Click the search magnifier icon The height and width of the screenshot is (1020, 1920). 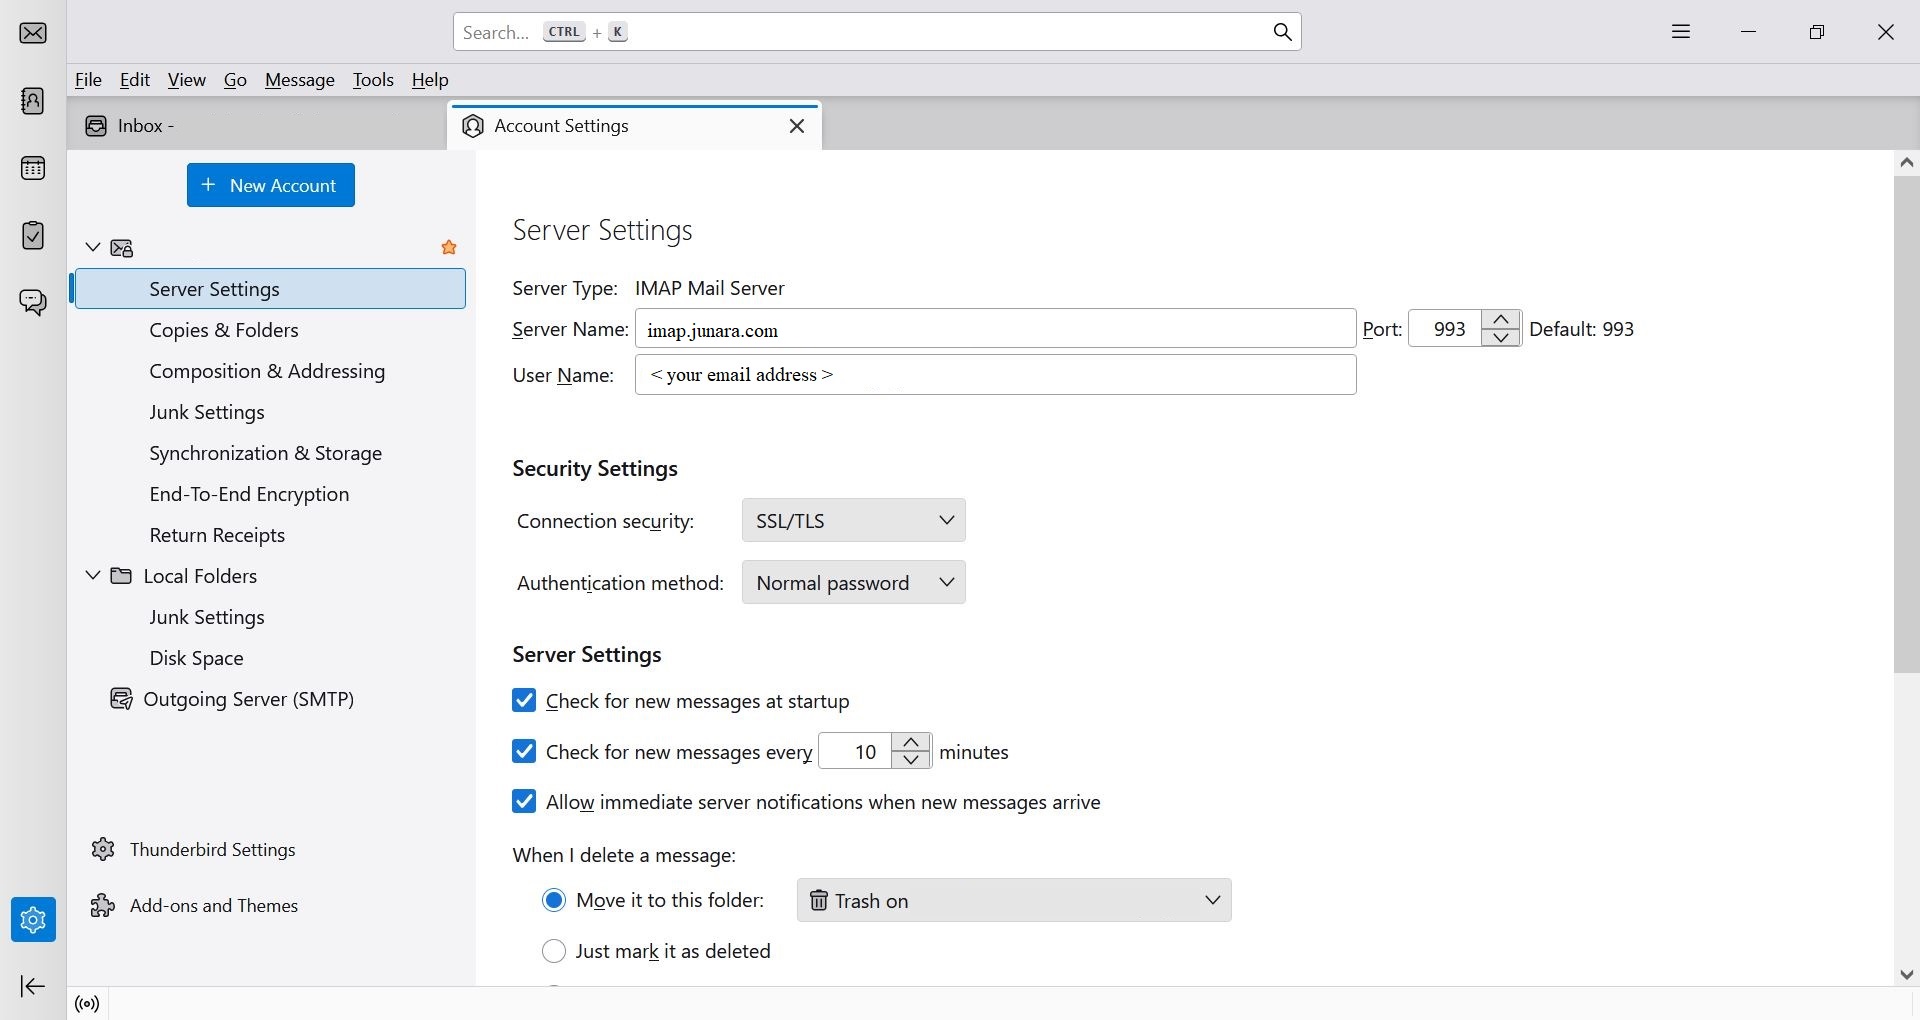pyautogui.click(x=1282, y=32)
